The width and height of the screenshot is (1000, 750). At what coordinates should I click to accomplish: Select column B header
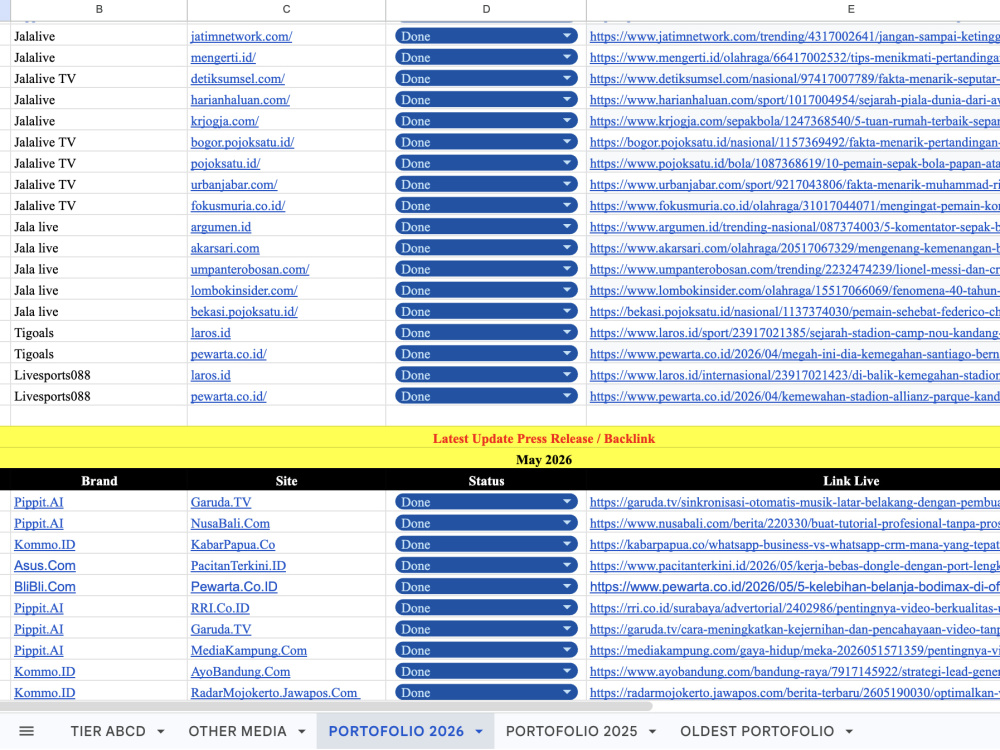point(99,9)
